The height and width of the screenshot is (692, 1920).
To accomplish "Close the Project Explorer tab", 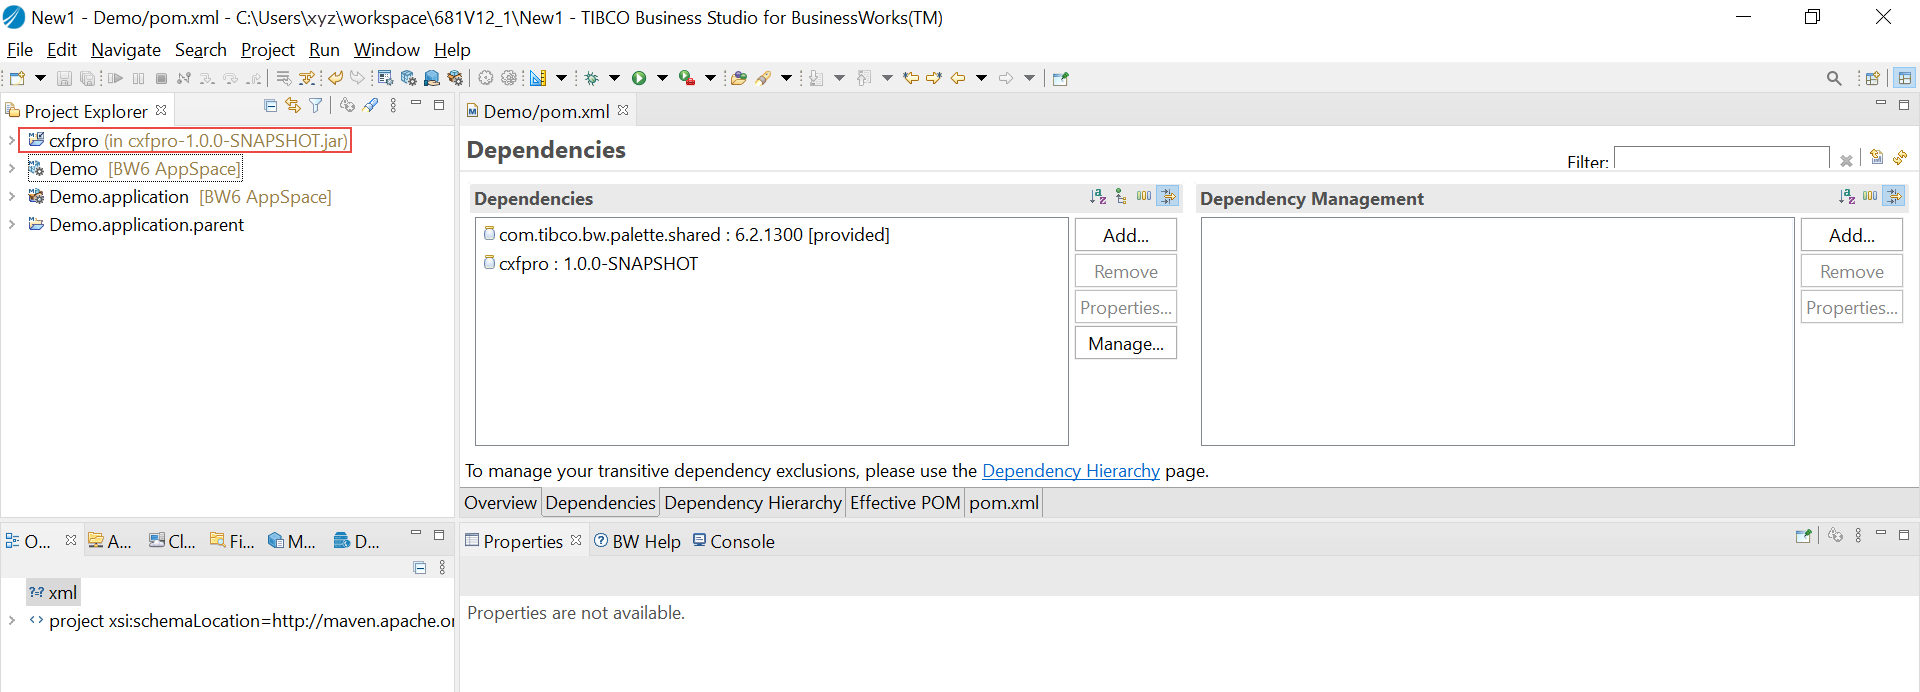I will click(161, 110).
